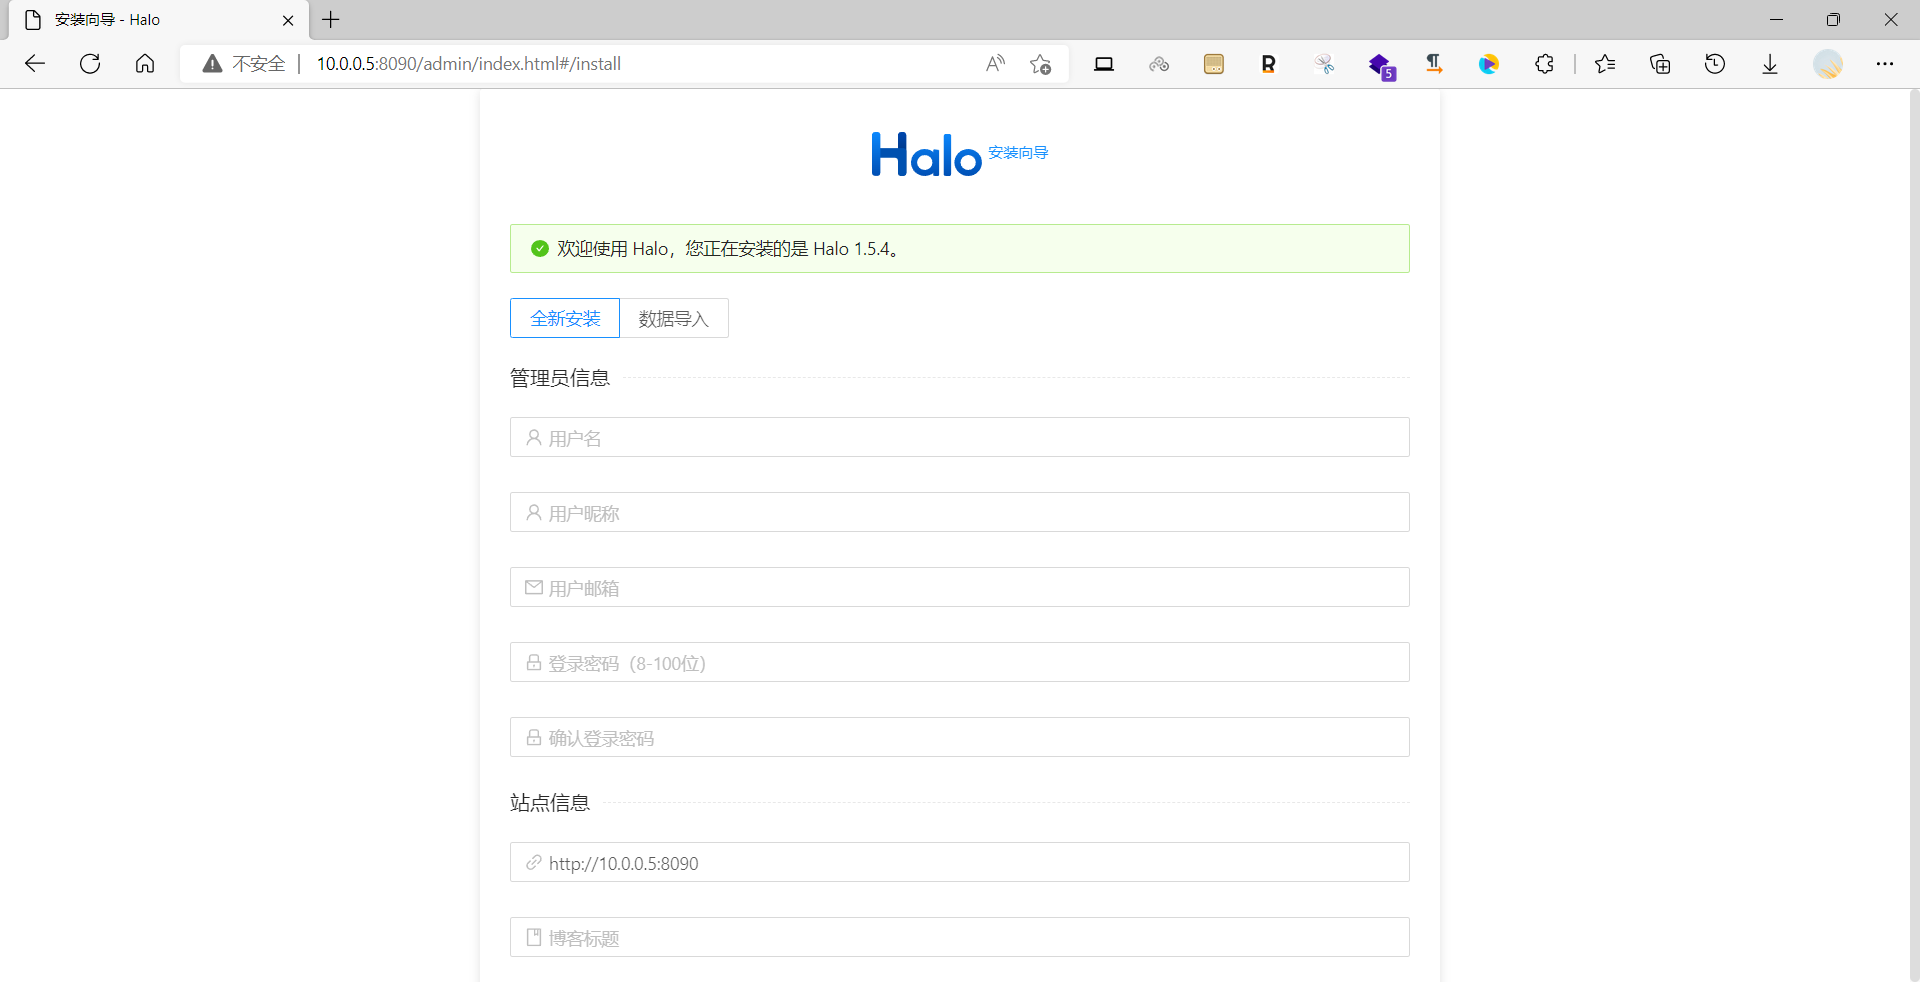The height and width of the screenshot is (982, 1920).
Task: Click the 管理员信息 section heading
Action: click(x=560, y=378)
